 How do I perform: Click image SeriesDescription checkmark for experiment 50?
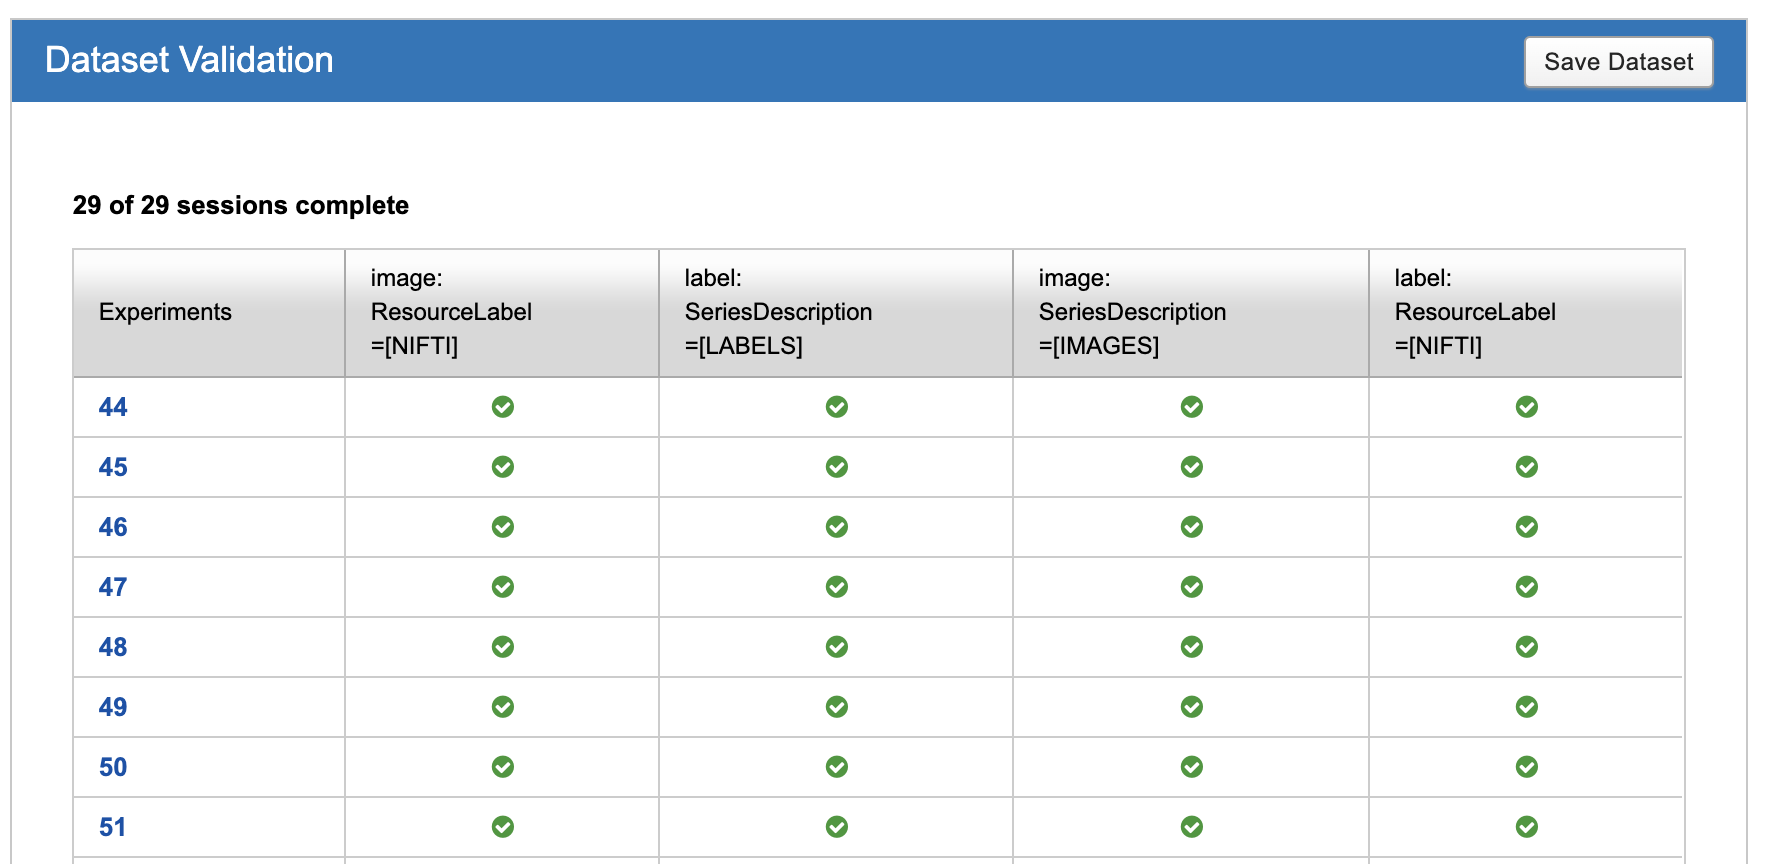[x=1191, y=767]
